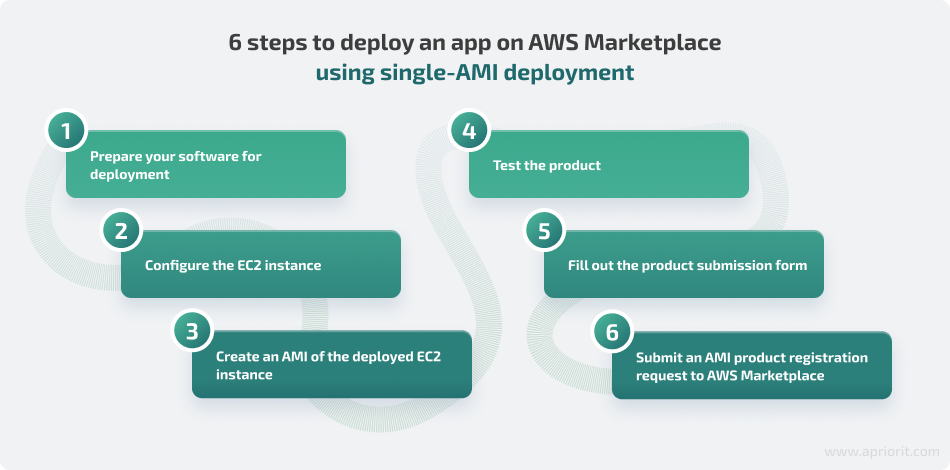Select the "Test the product" step
Screen dimensions: 950x470
(x=609, y=164)
